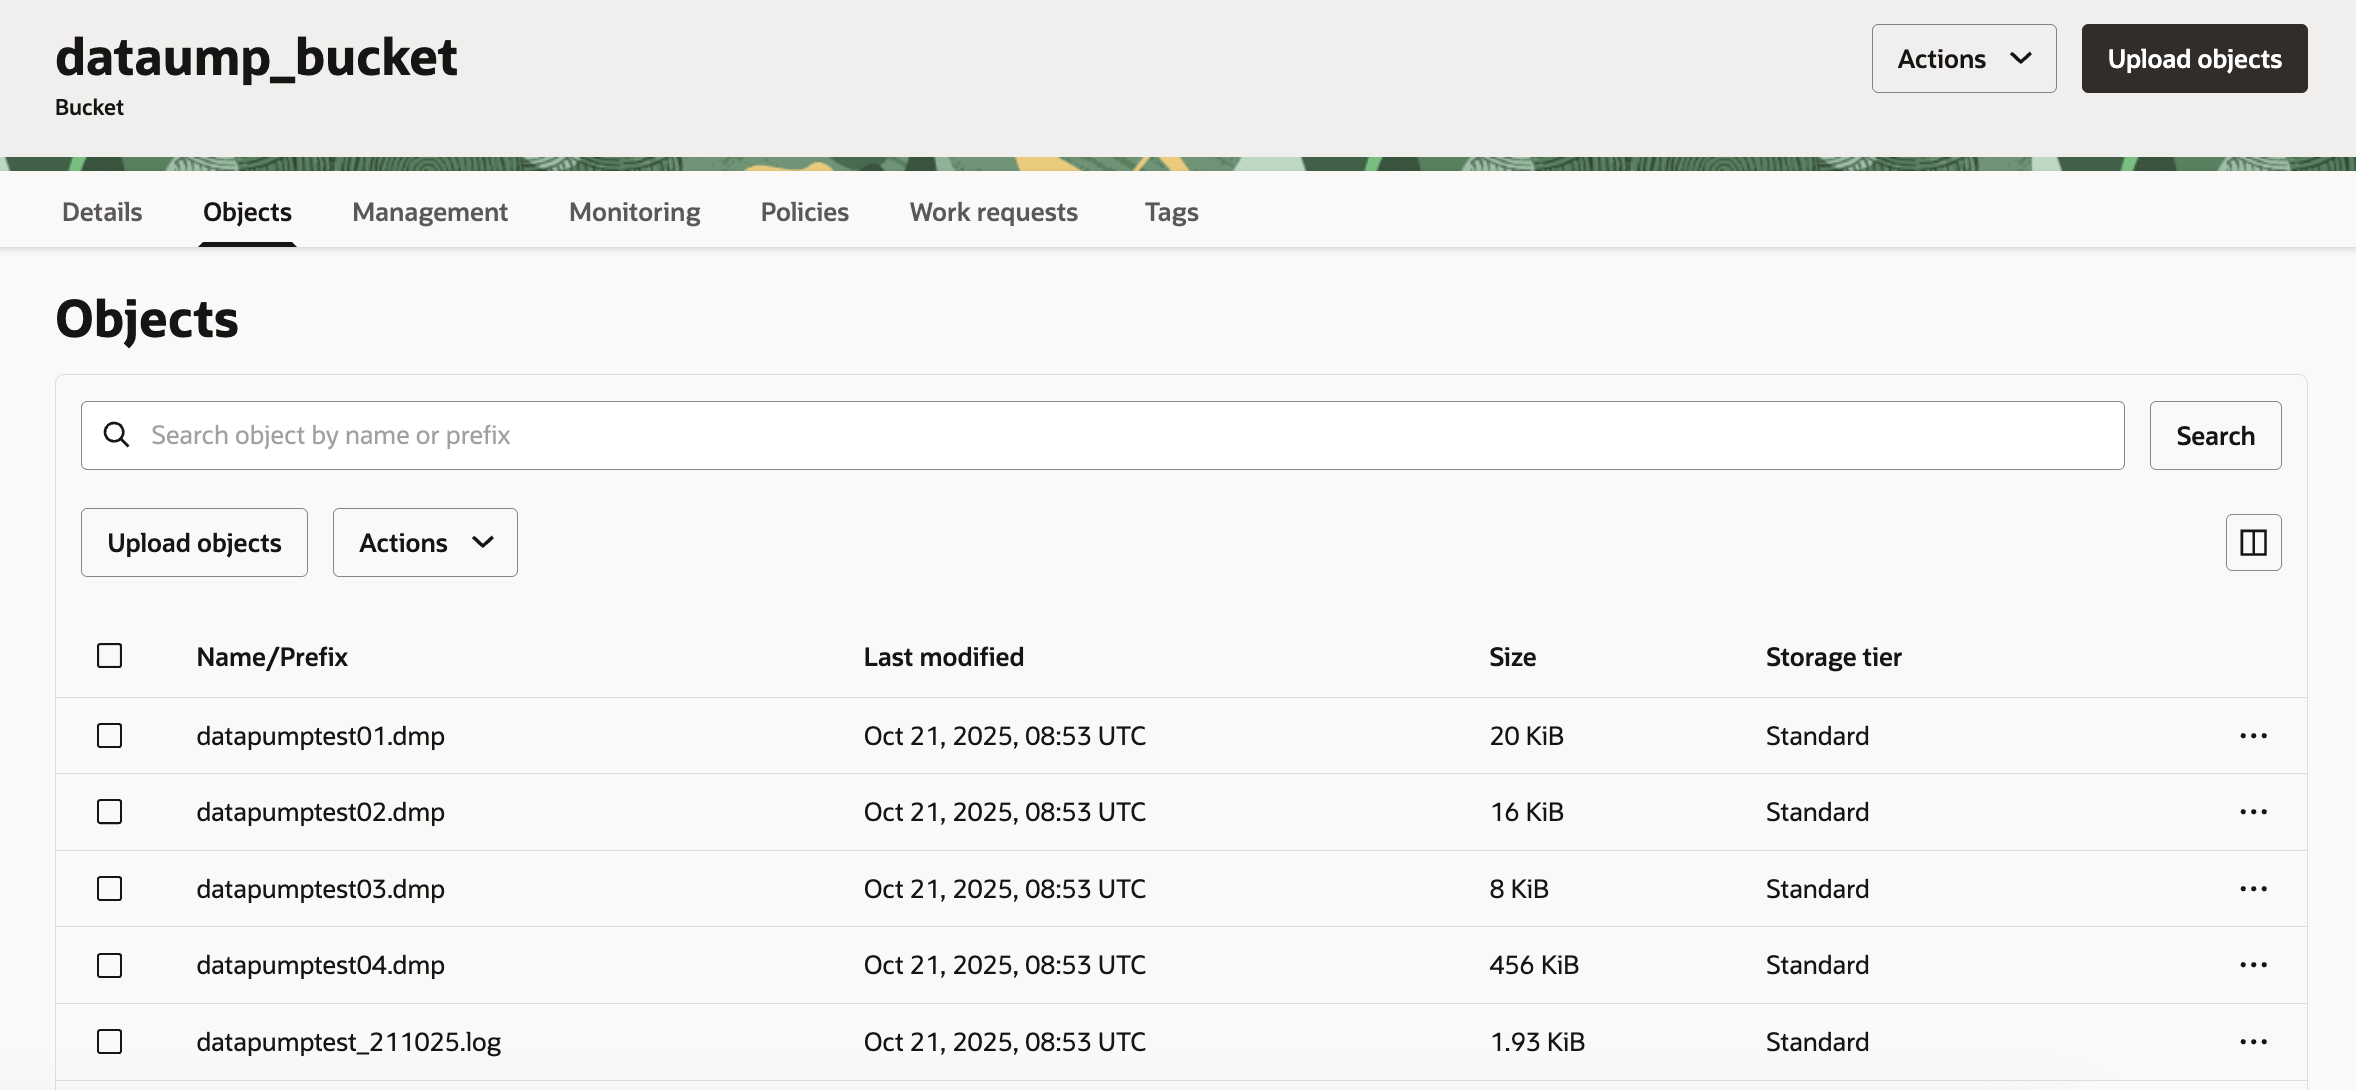
Task: Tick the checkbox for datapumptest_211025.log
Action: (110, 1042)
